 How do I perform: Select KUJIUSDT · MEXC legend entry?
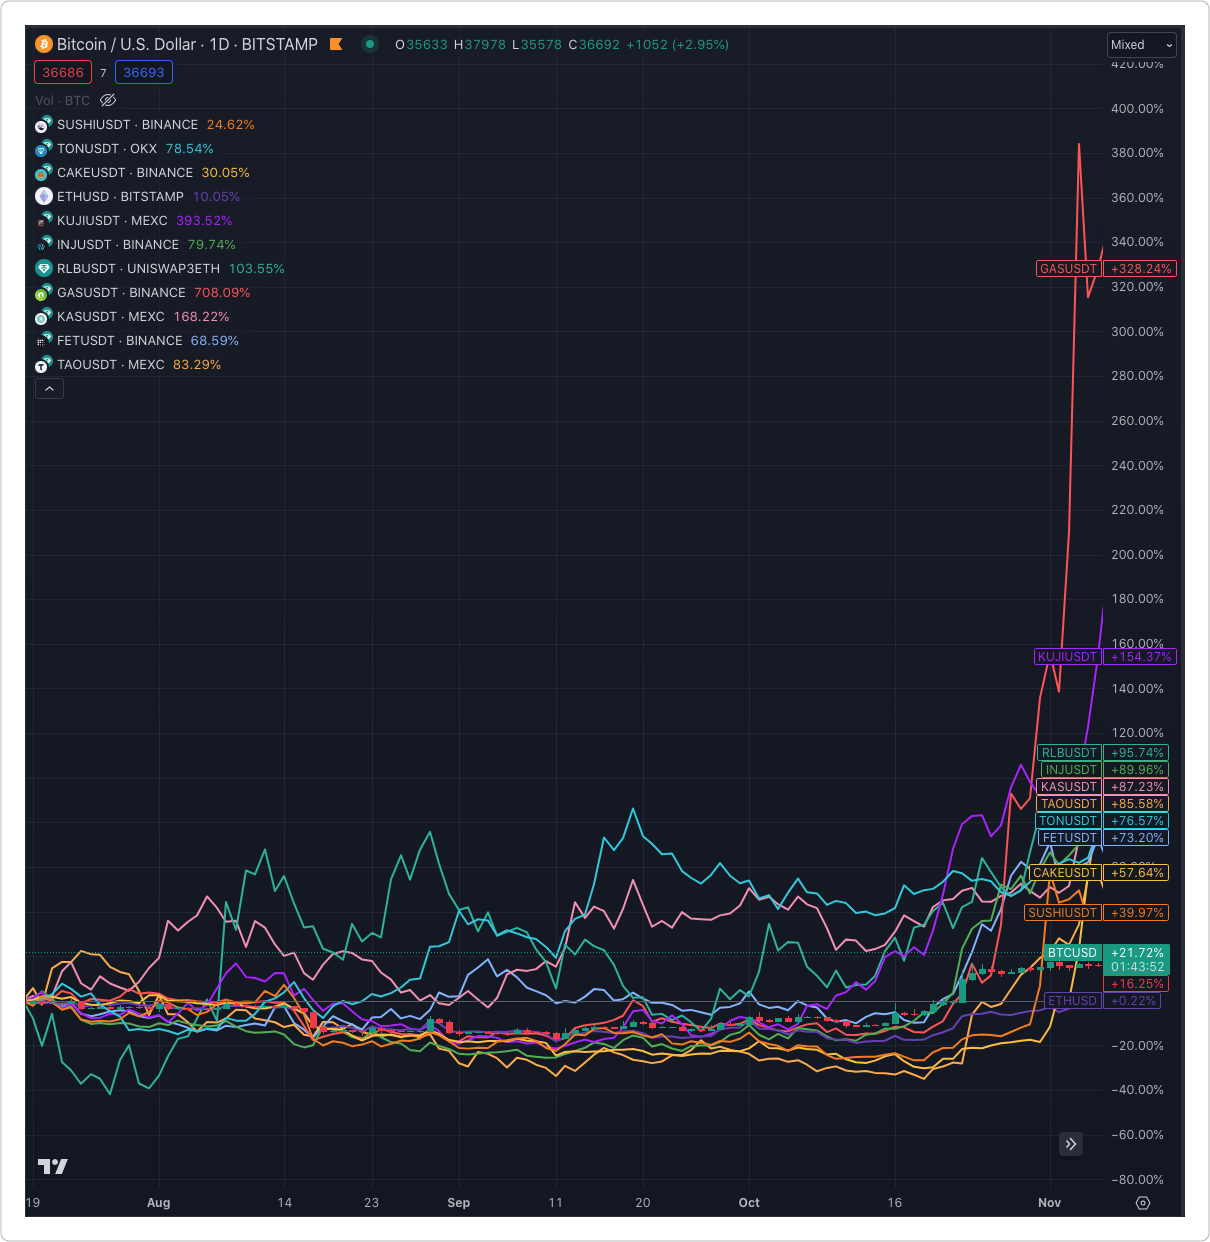click(112, 221)
